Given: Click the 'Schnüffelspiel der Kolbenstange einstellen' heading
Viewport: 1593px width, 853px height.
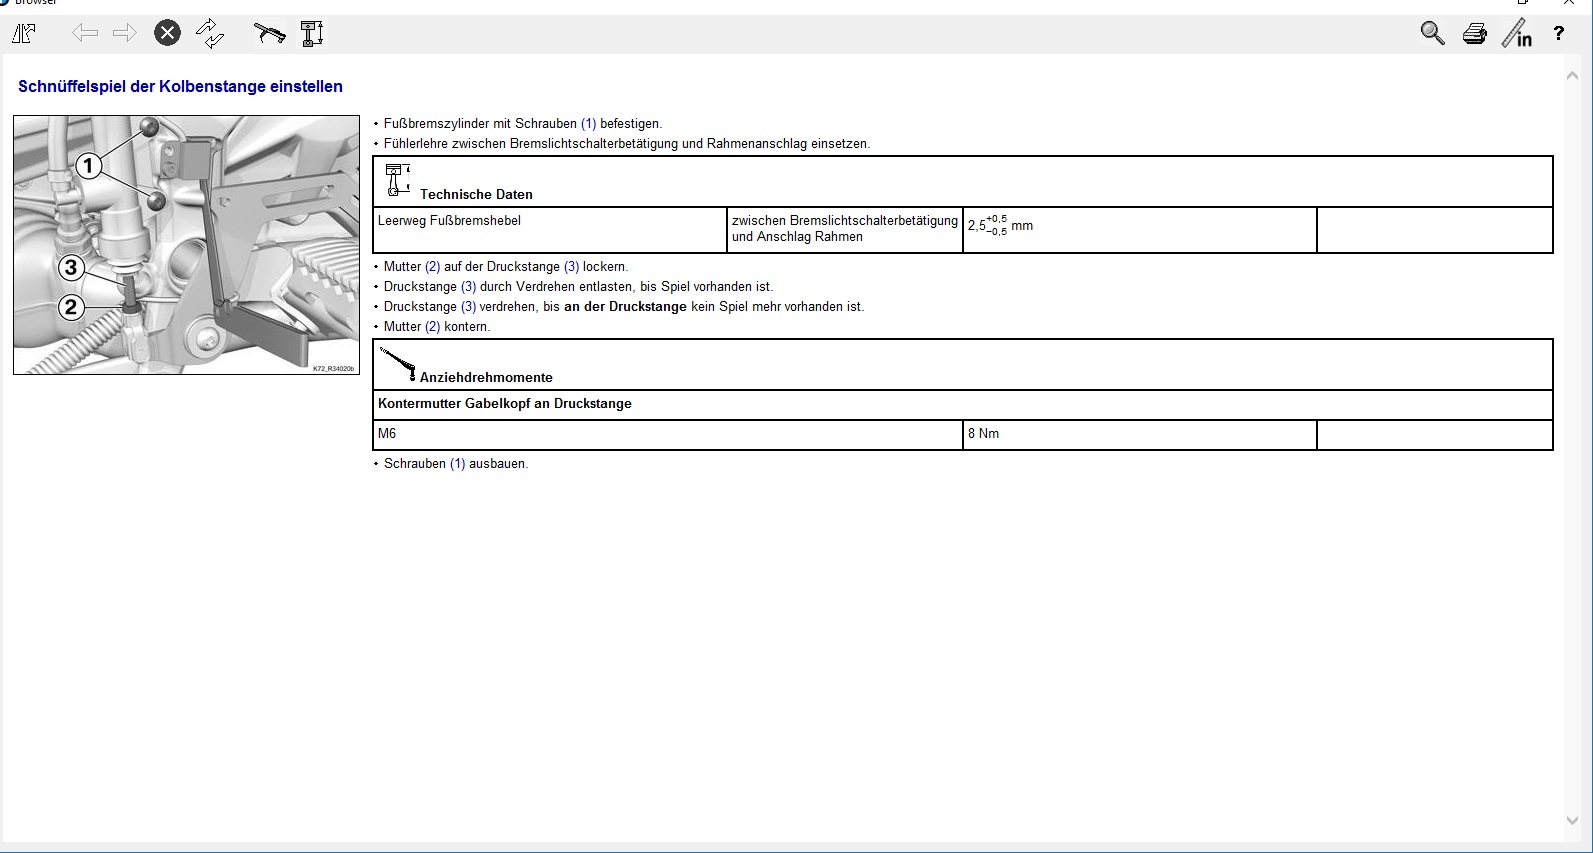Looking at the screenshot, I should click(180, 87).
